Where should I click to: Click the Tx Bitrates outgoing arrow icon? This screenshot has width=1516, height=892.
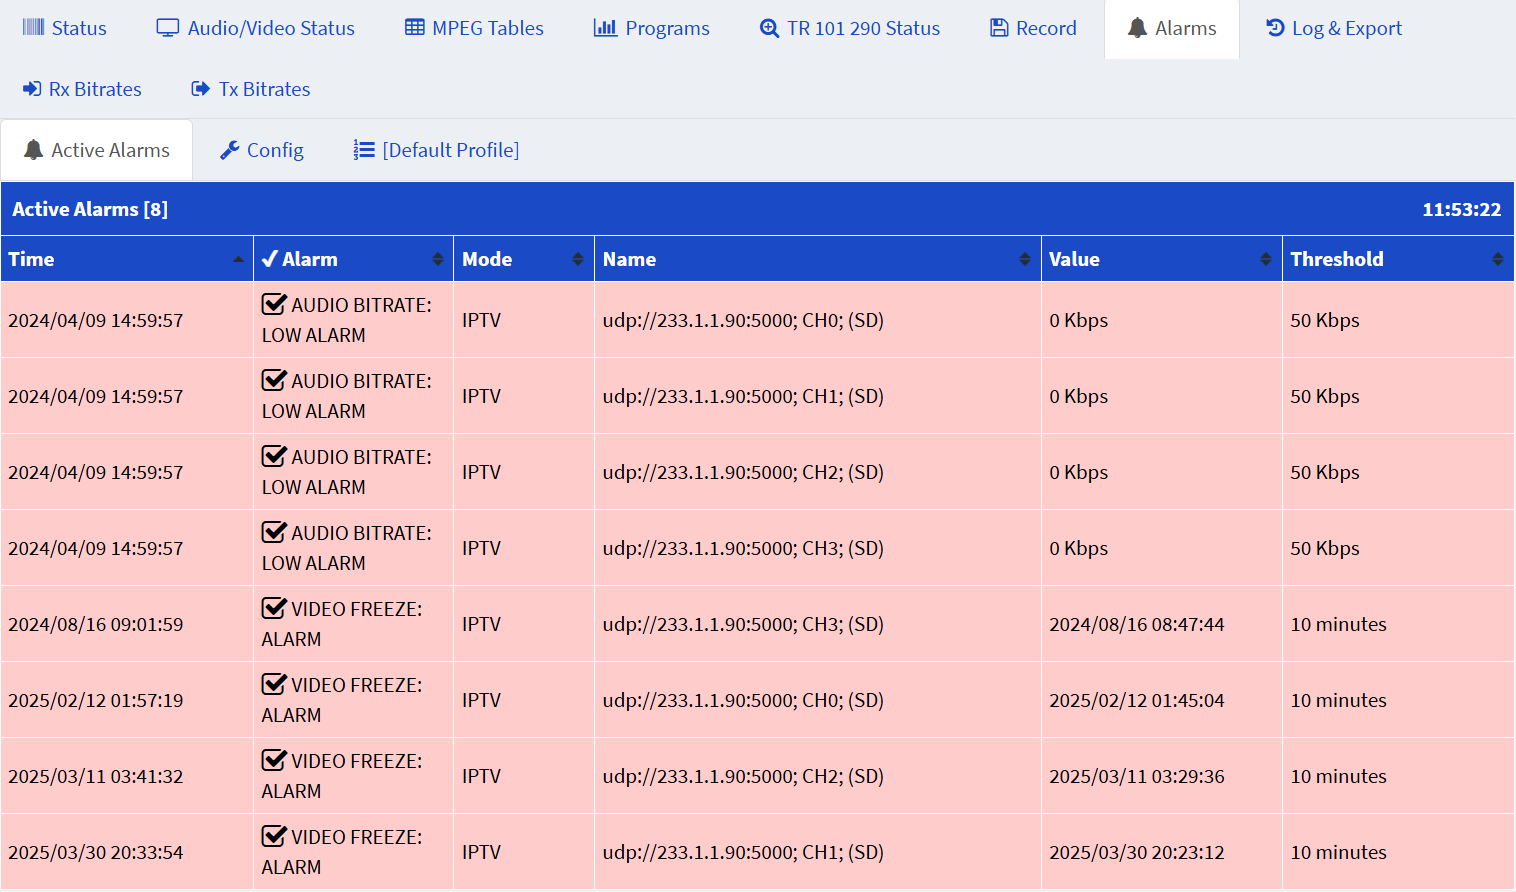(200, 89)
